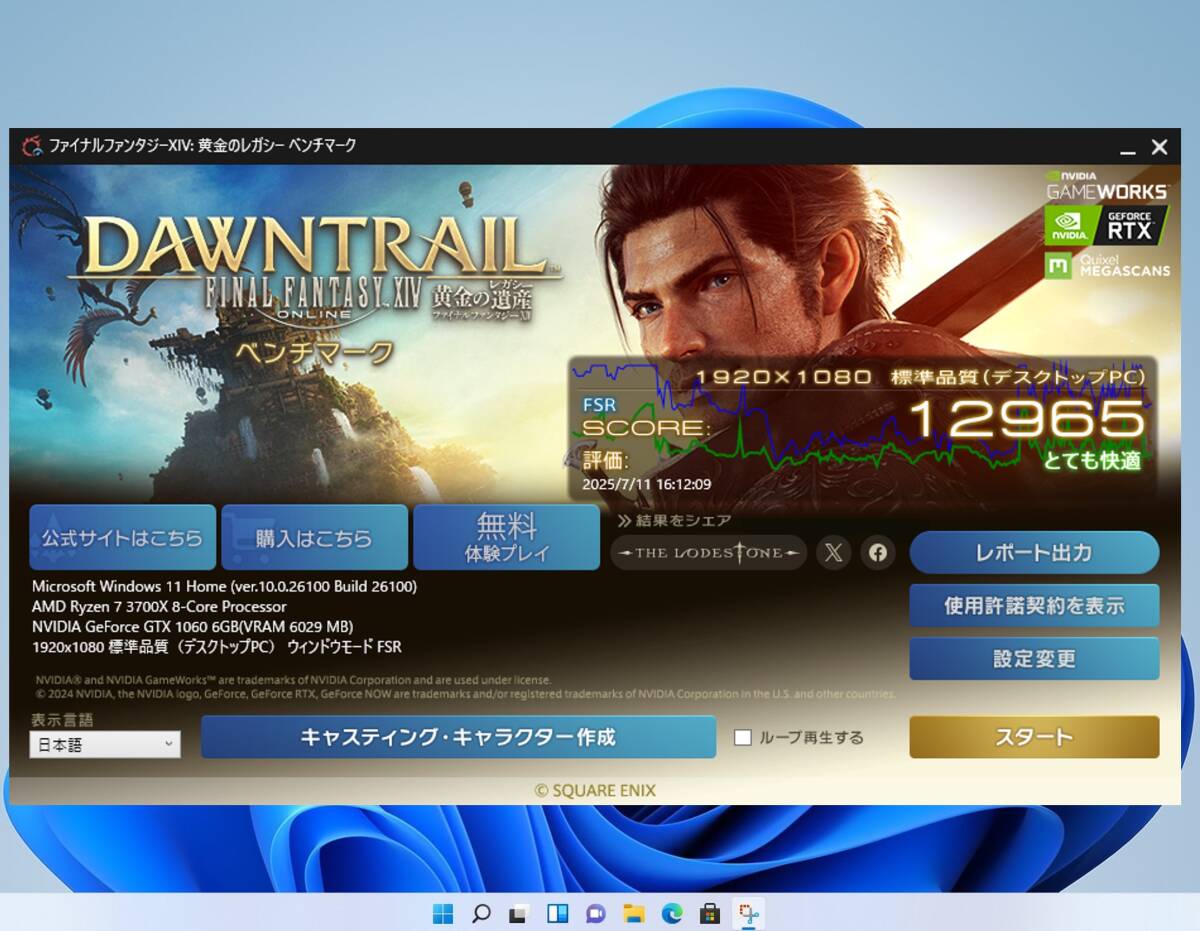Click the 1920x1080 ウィンドウモード FSR settings line

pos(217,647)
